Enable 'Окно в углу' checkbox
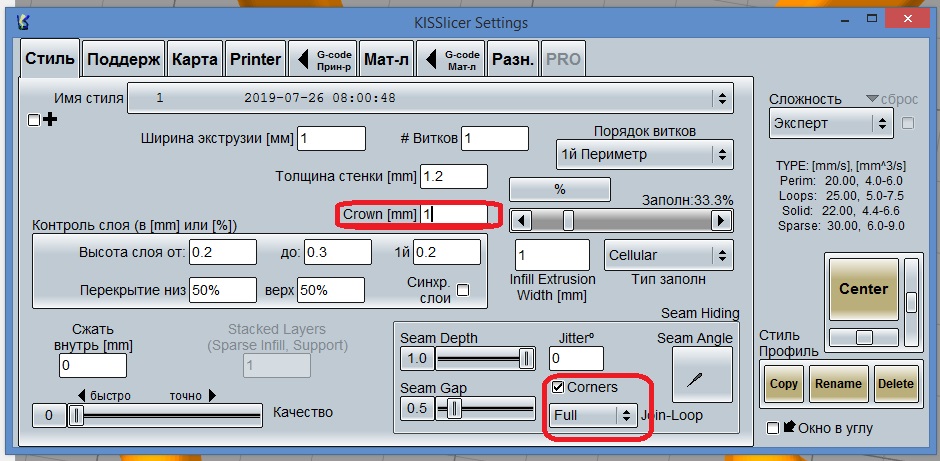The height and width of the screenshot is (461, 940). (773, 428)
